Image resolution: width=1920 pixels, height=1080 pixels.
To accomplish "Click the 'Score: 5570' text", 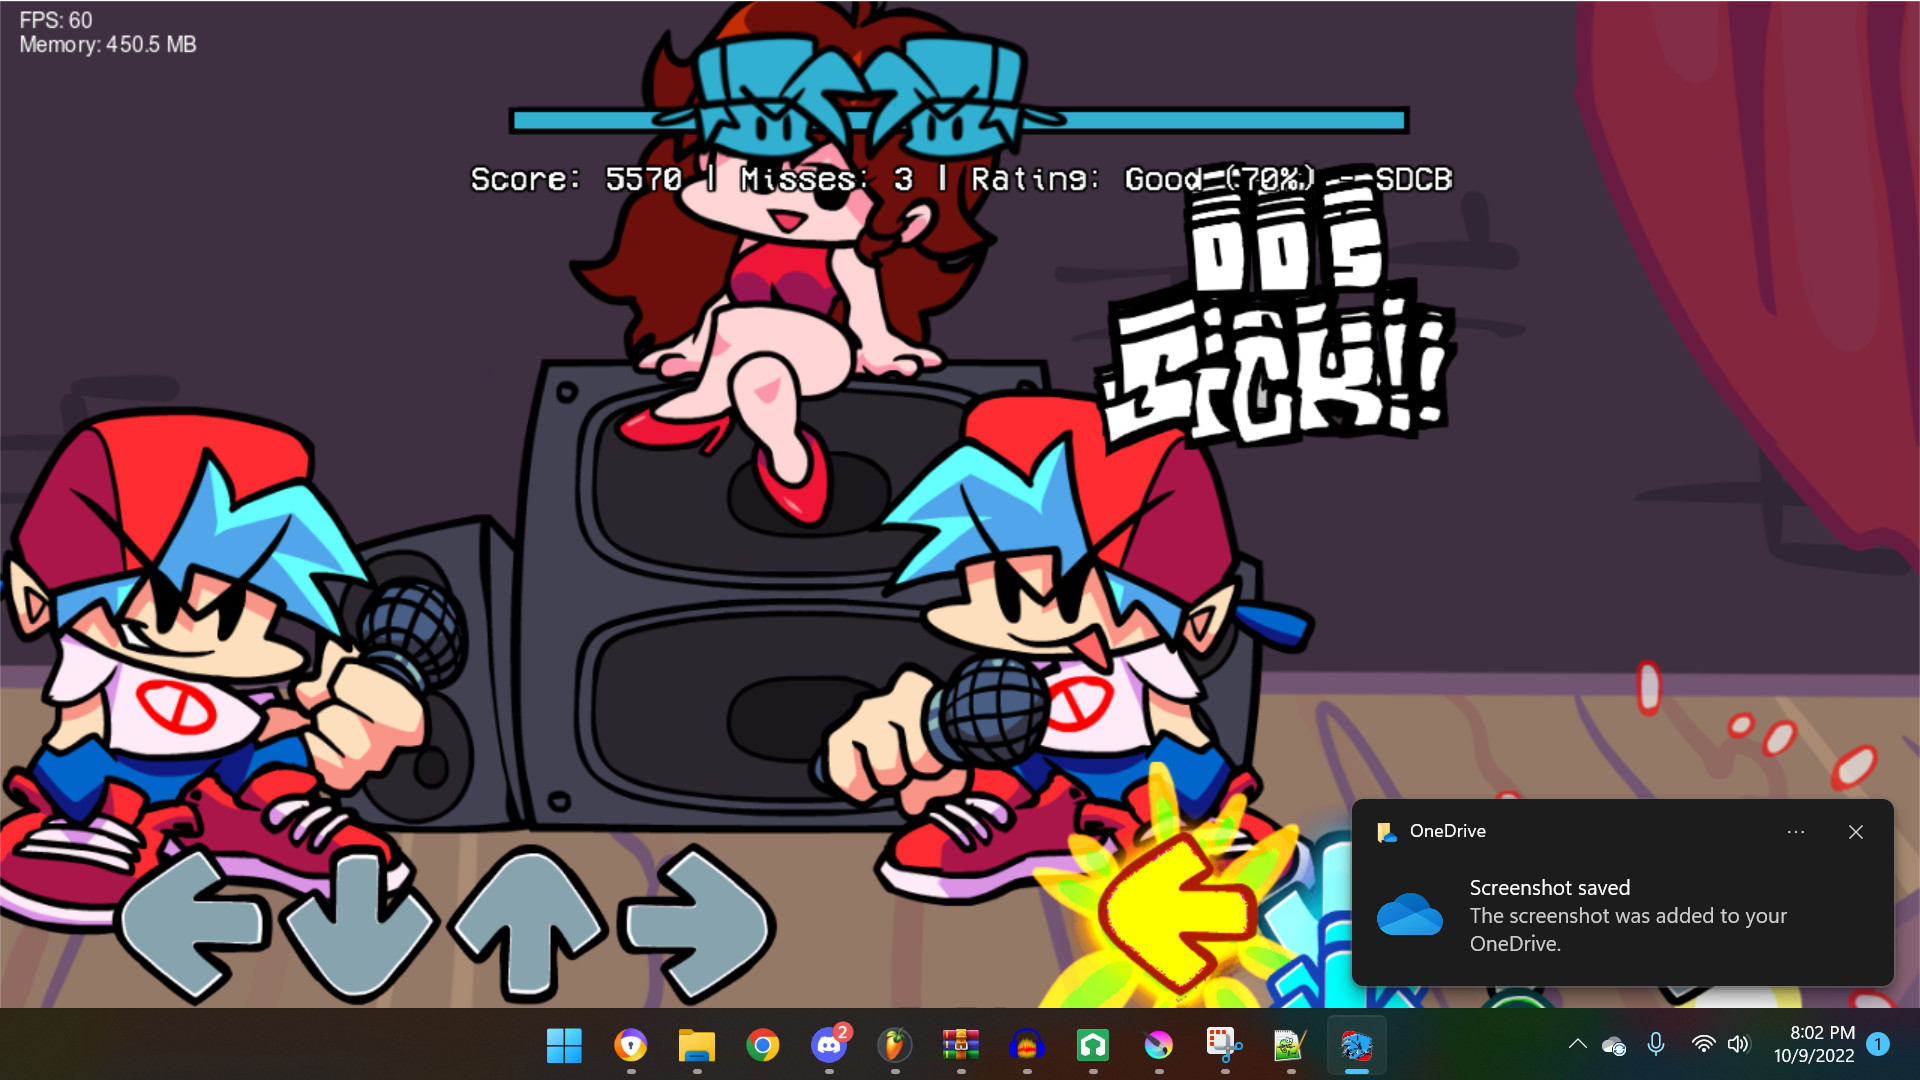I will [x=577, y=179].
